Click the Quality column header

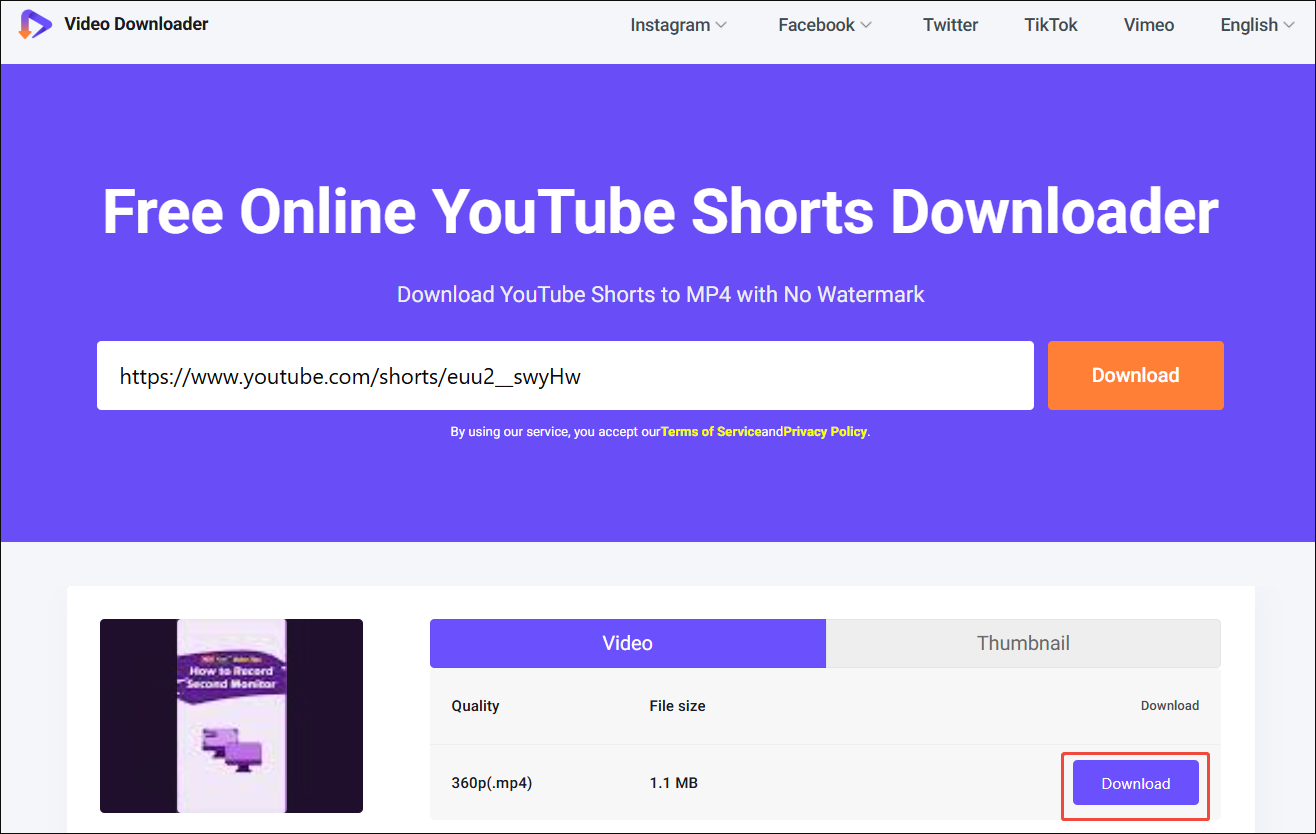click(x=475, y=706)
